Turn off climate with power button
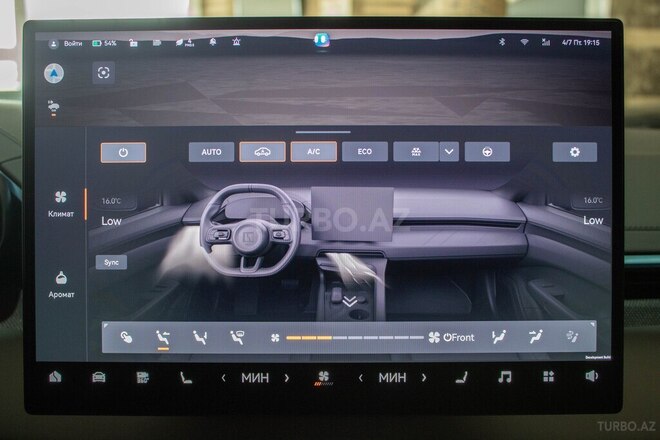 click(123, 152)
